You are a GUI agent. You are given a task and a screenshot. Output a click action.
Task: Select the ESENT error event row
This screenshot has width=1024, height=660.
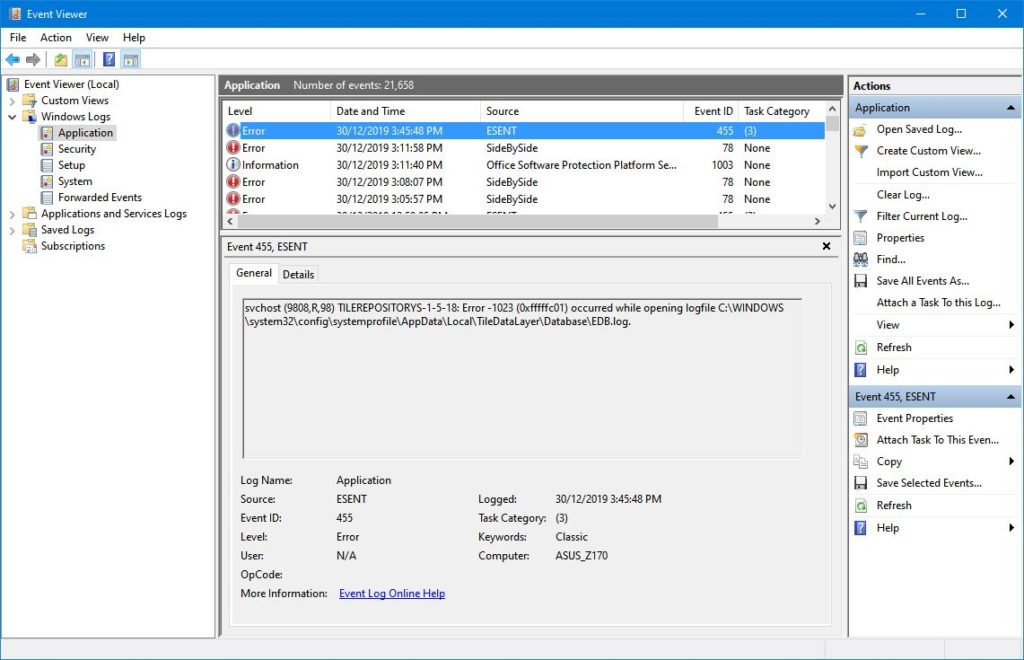point(524,131)
